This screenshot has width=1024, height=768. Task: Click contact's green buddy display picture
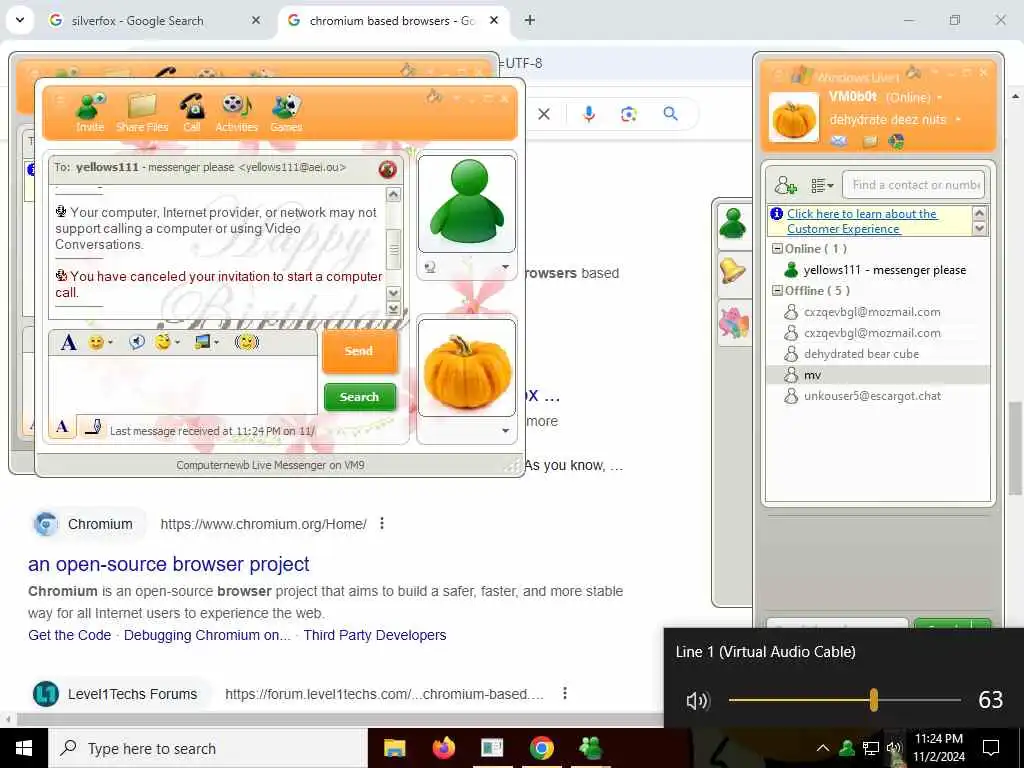tap(466, 203)
